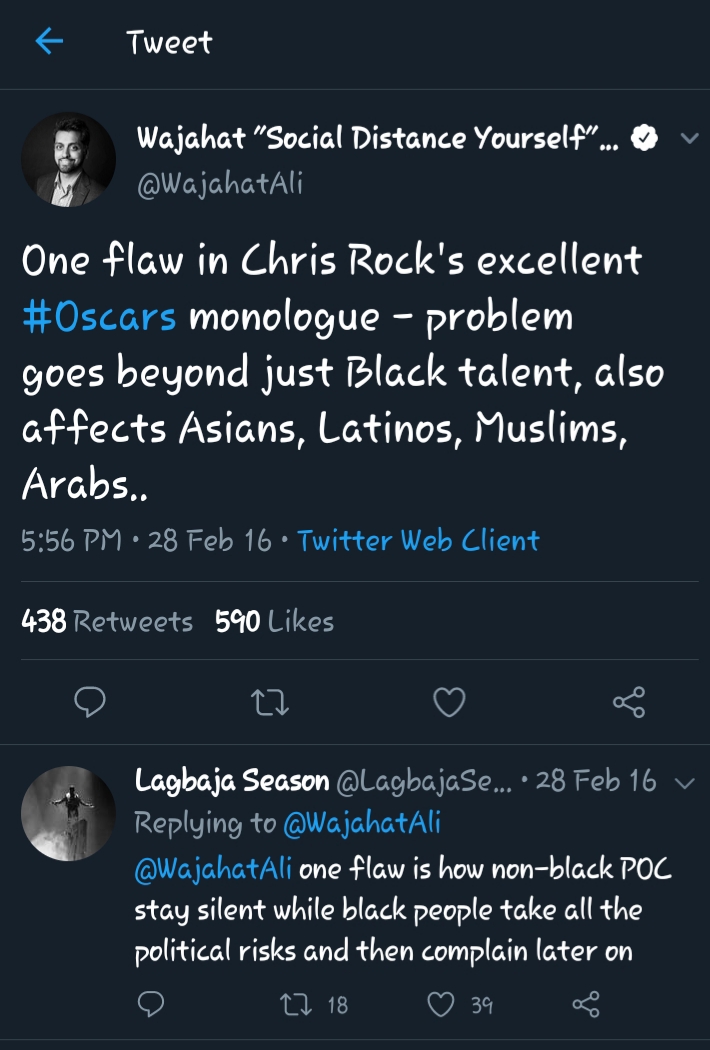Viewport: 710px width, 1050px height.
Task: Open the #Oscars hashtag
Action: [99, 317]
